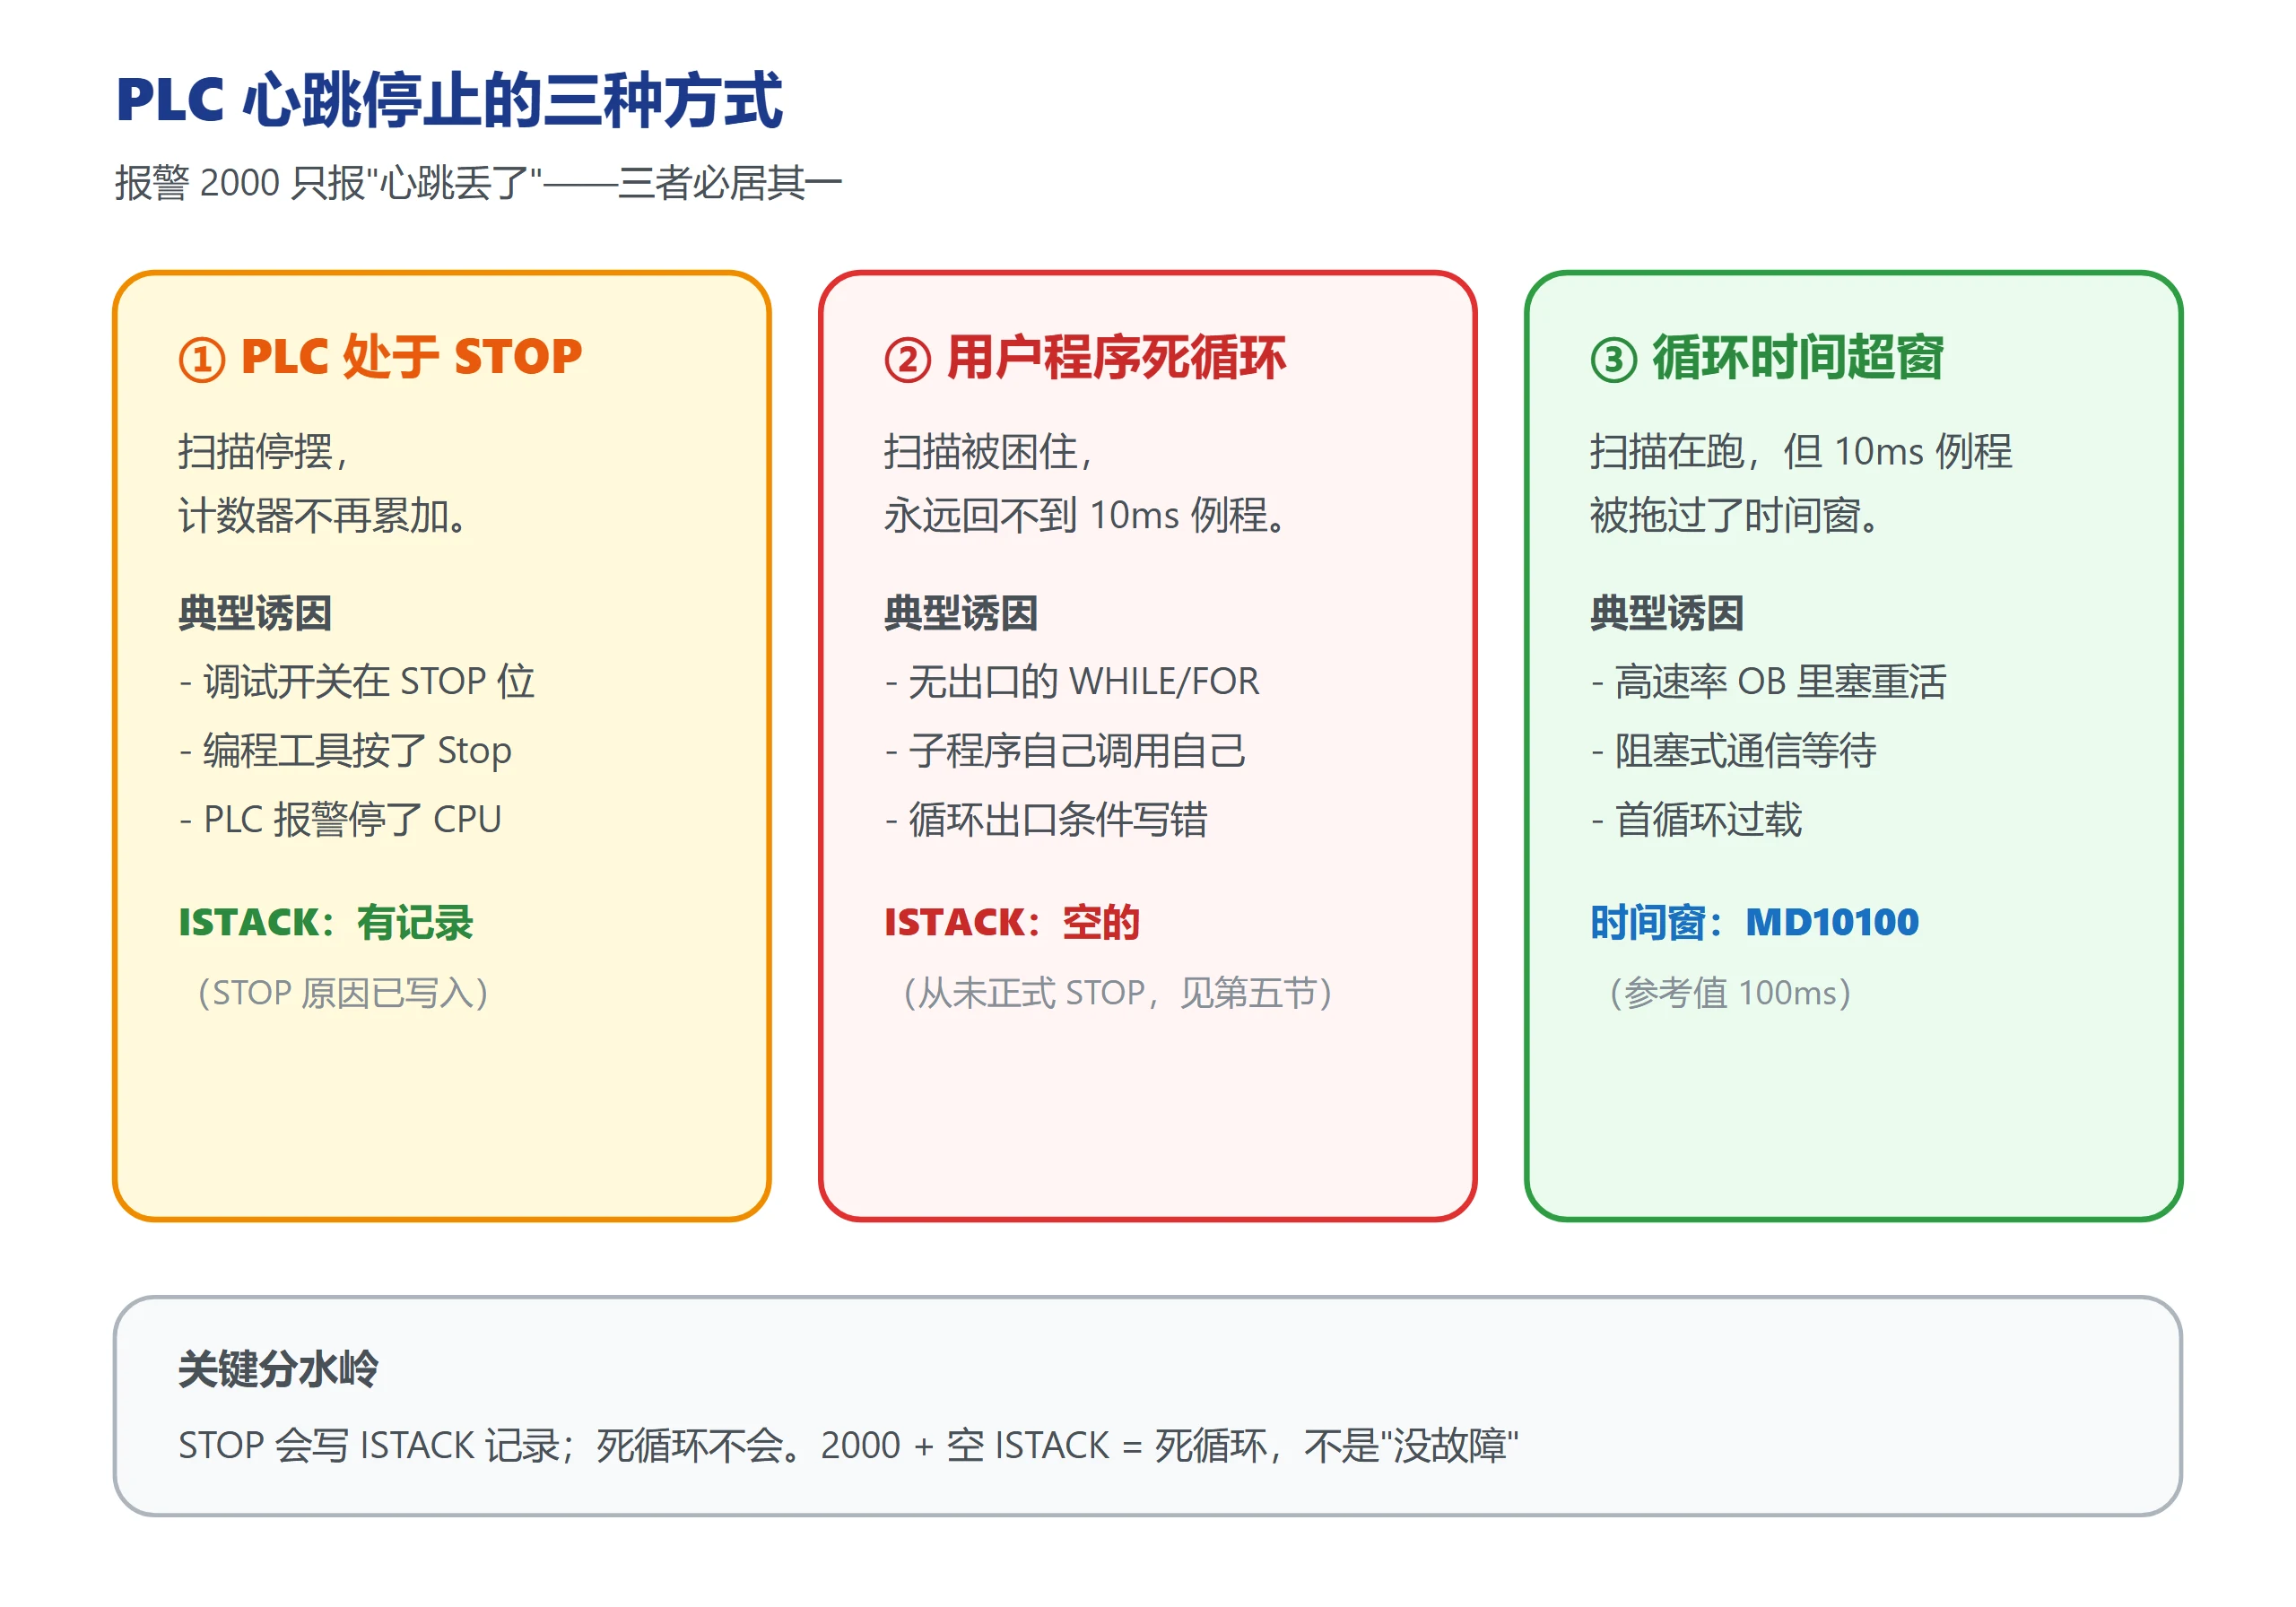Click the line '- 循环出口条件写错'
This screenshot has height=1607, width=2296.
coord(1046,820)
